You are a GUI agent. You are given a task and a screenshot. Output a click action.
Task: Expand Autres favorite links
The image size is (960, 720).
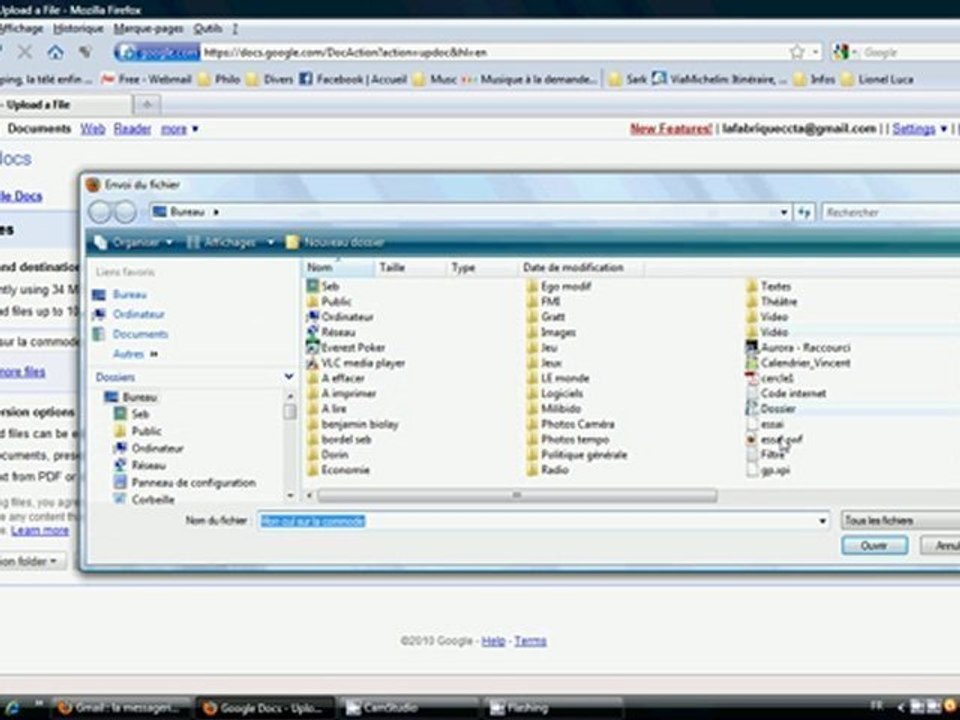[x=135, y=354]
